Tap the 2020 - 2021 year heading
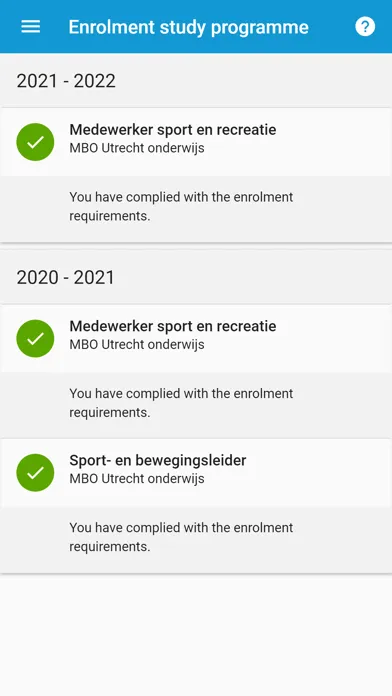Viewport: 392px width, 696px height. point(66,277)
